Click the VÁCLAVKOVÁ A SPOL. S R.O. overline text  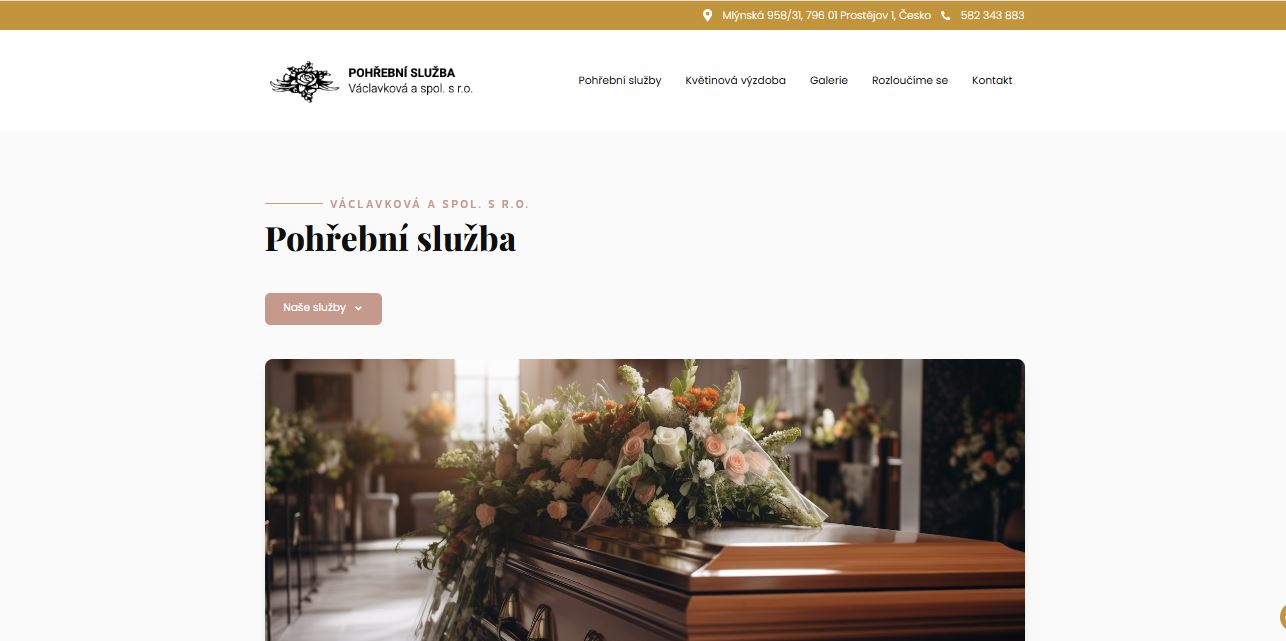point(430,204)
